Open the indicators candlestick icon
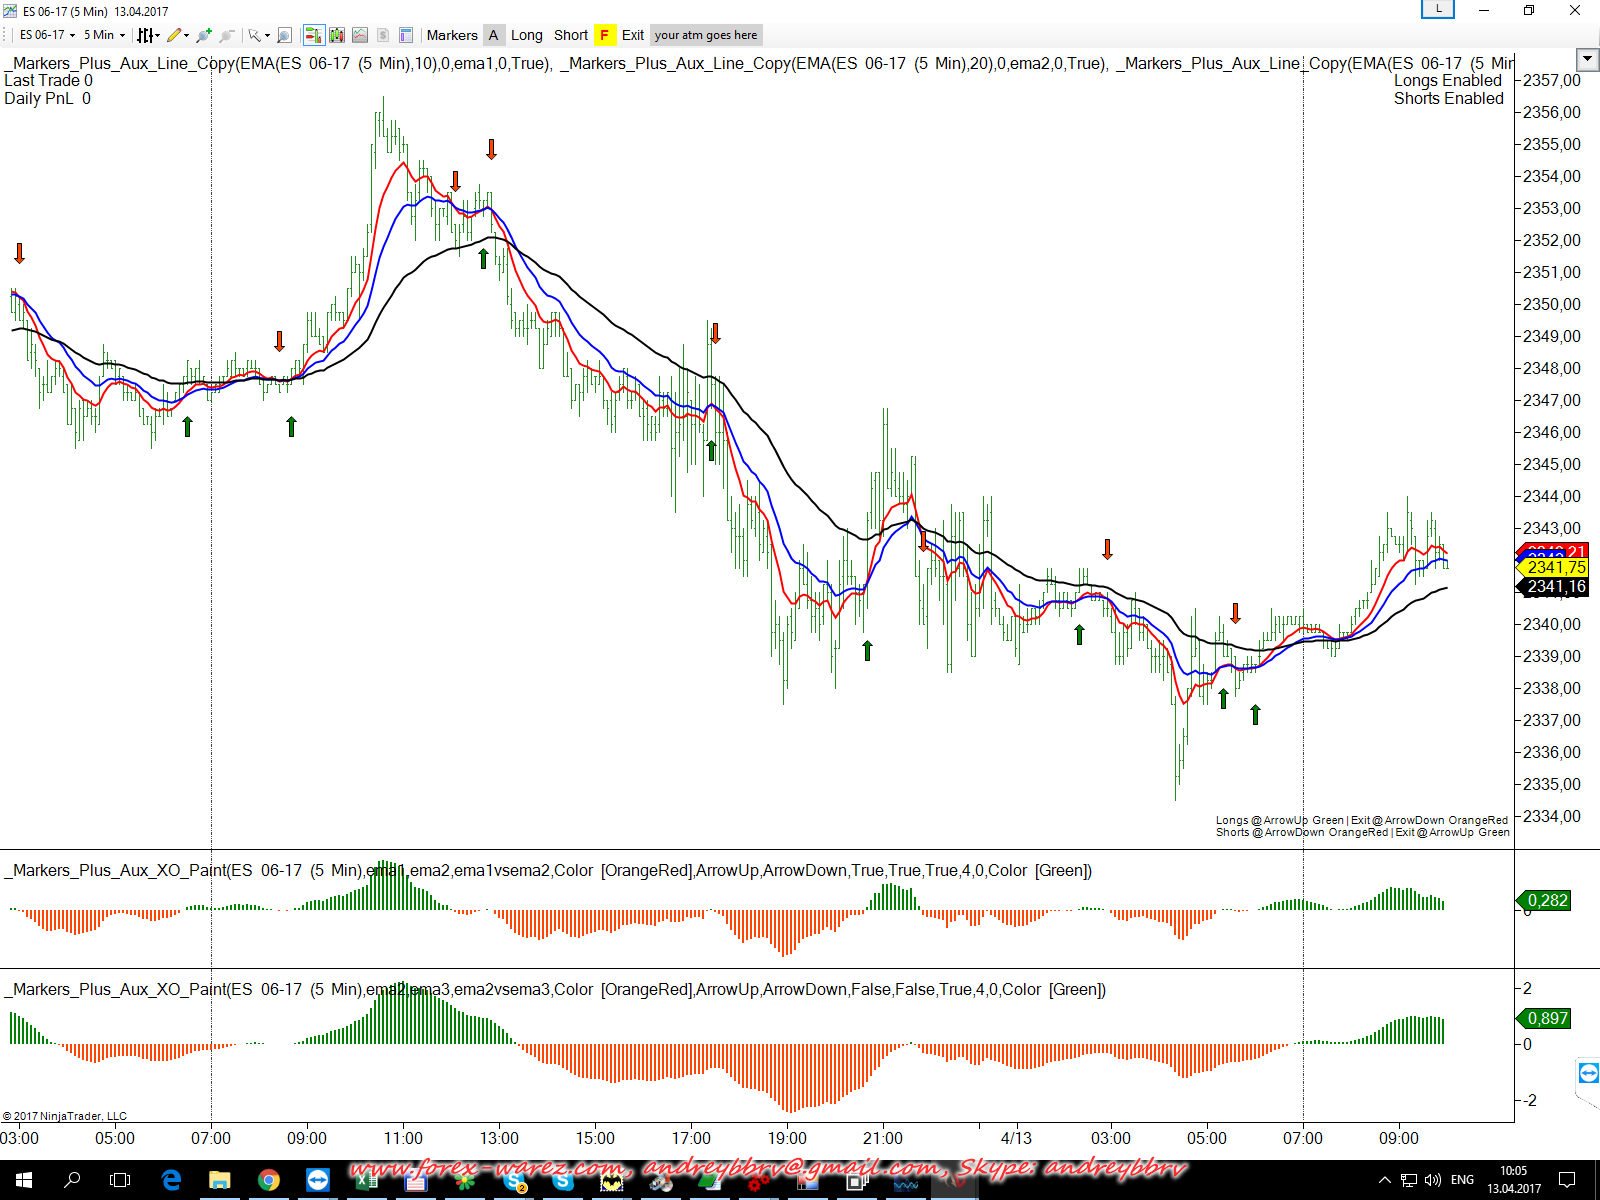 pos(337,35)
